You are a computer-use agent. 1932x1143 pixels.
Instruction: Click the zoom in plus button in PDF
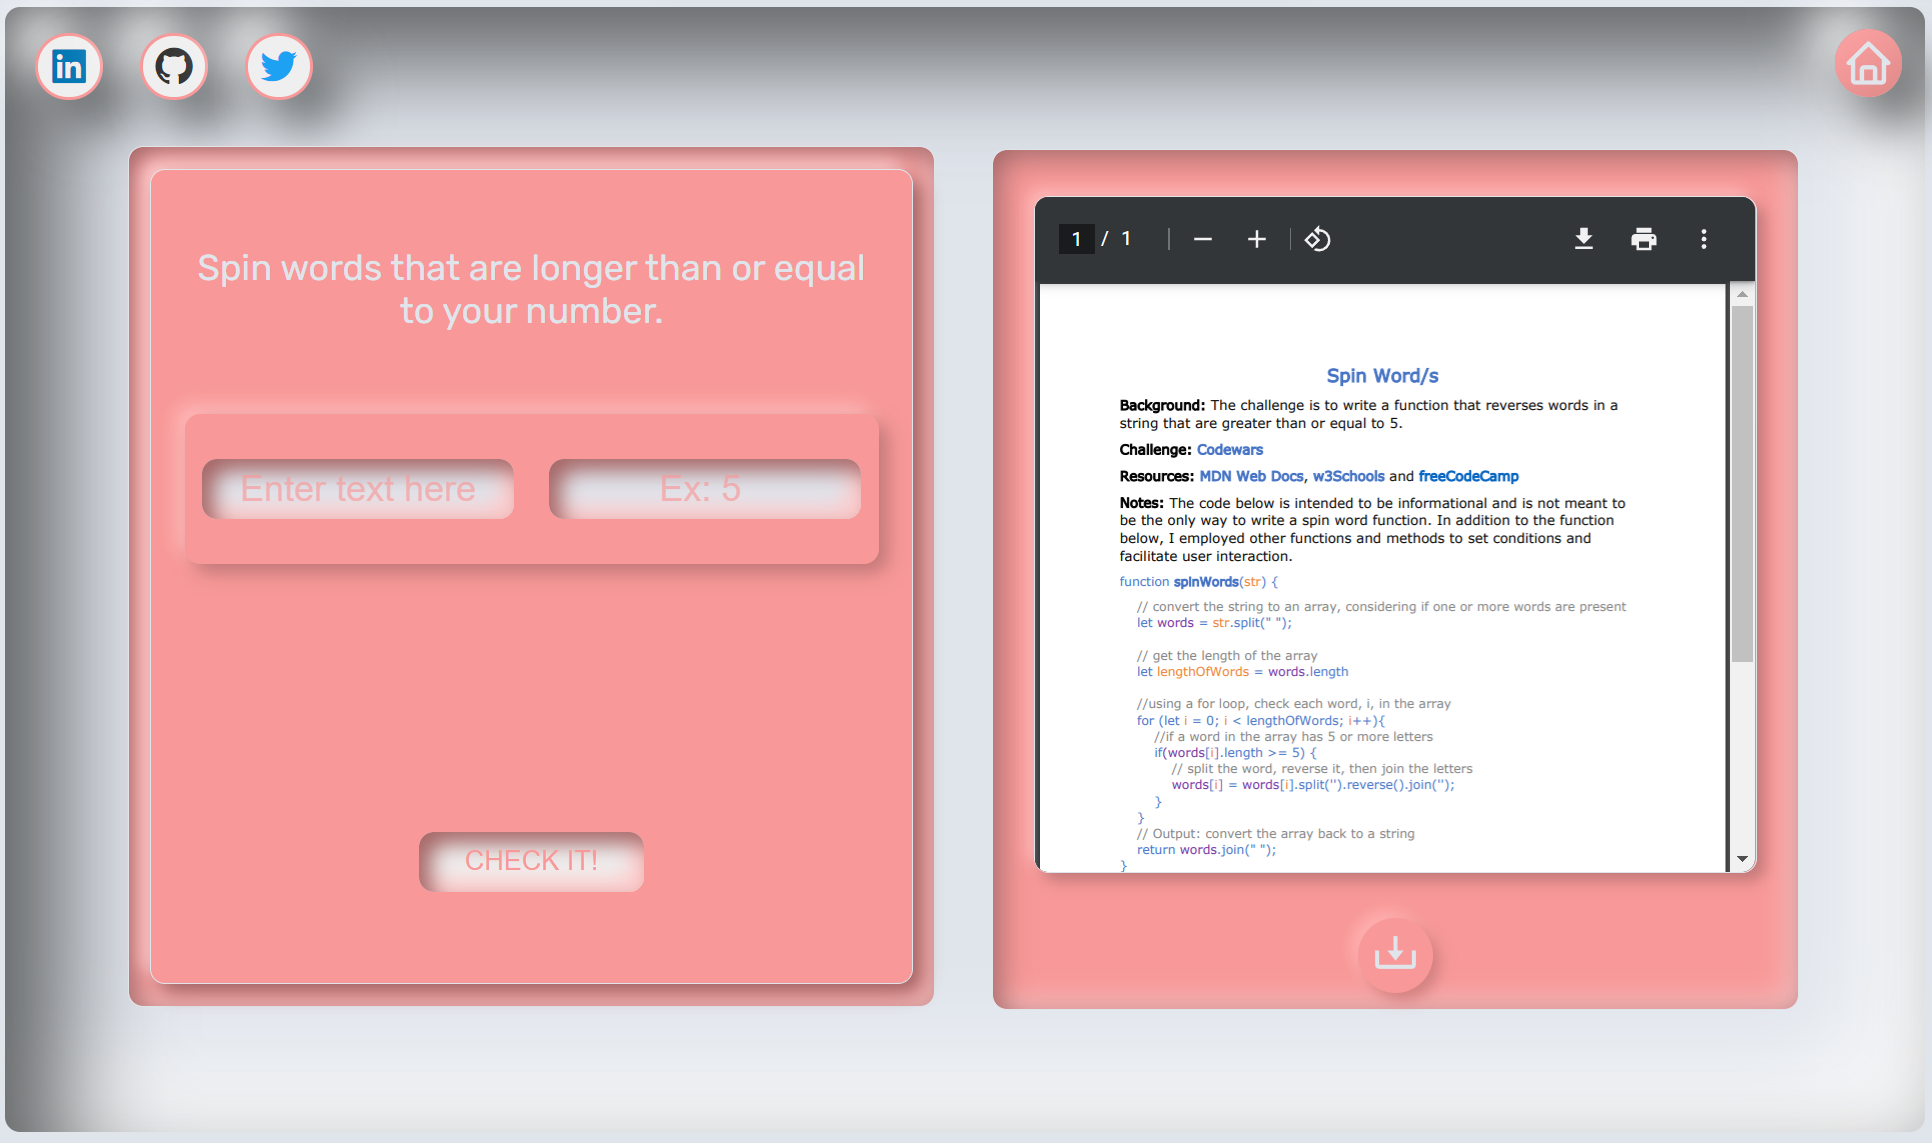click(x=1253, y=241)
